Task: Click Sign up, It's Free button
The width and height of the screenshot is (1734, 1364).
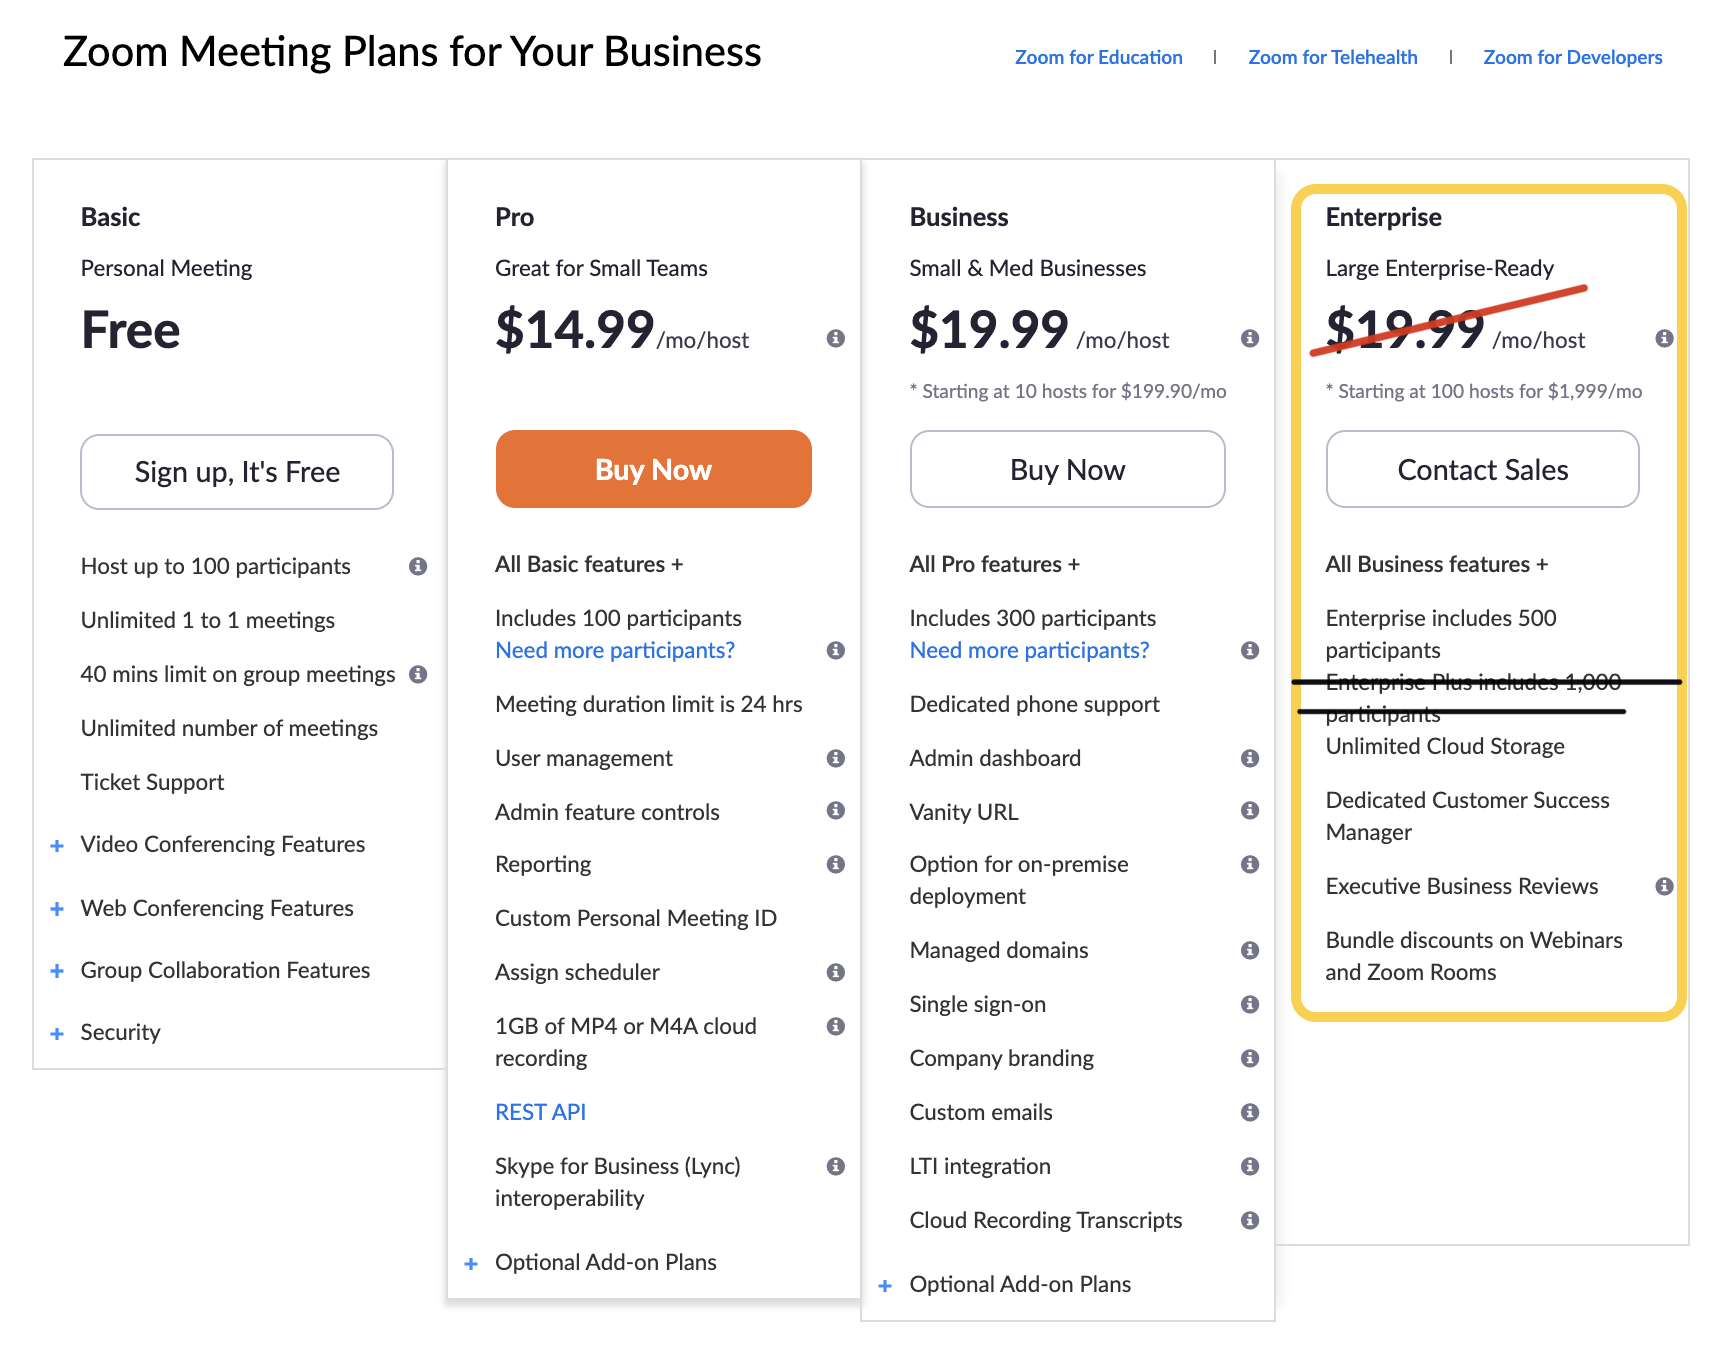Action: 237,472
